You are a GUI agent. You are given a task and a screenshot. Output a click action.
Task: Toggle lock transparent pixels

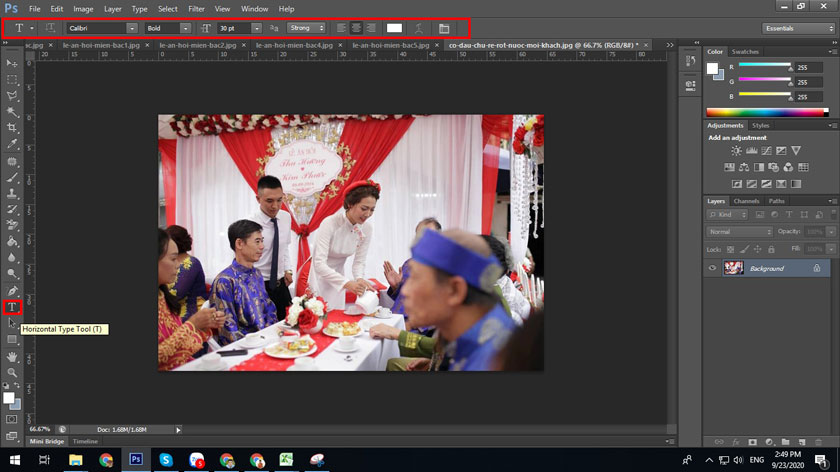(730, 249)
